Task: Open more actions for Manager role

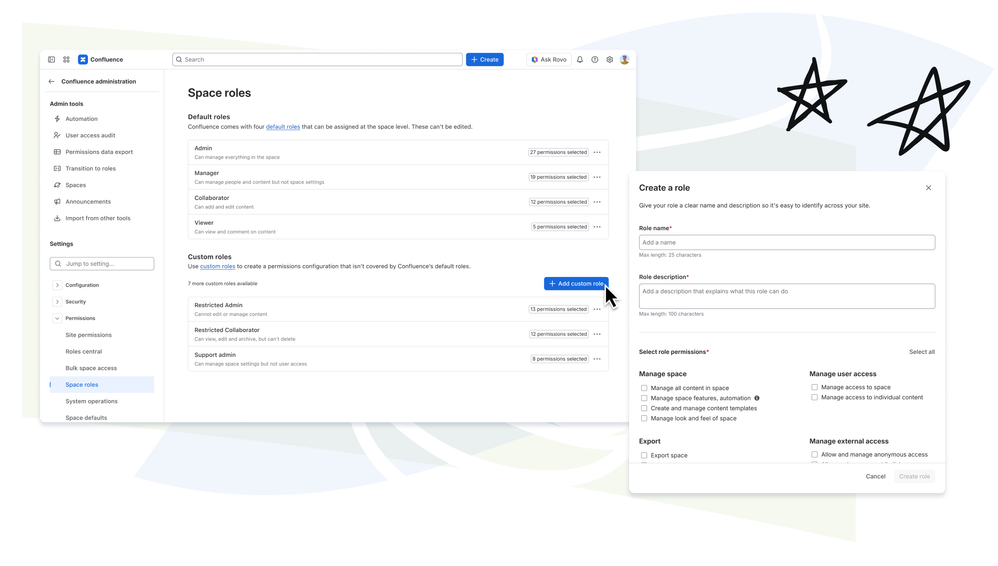Action: click(x=597, y=177)
